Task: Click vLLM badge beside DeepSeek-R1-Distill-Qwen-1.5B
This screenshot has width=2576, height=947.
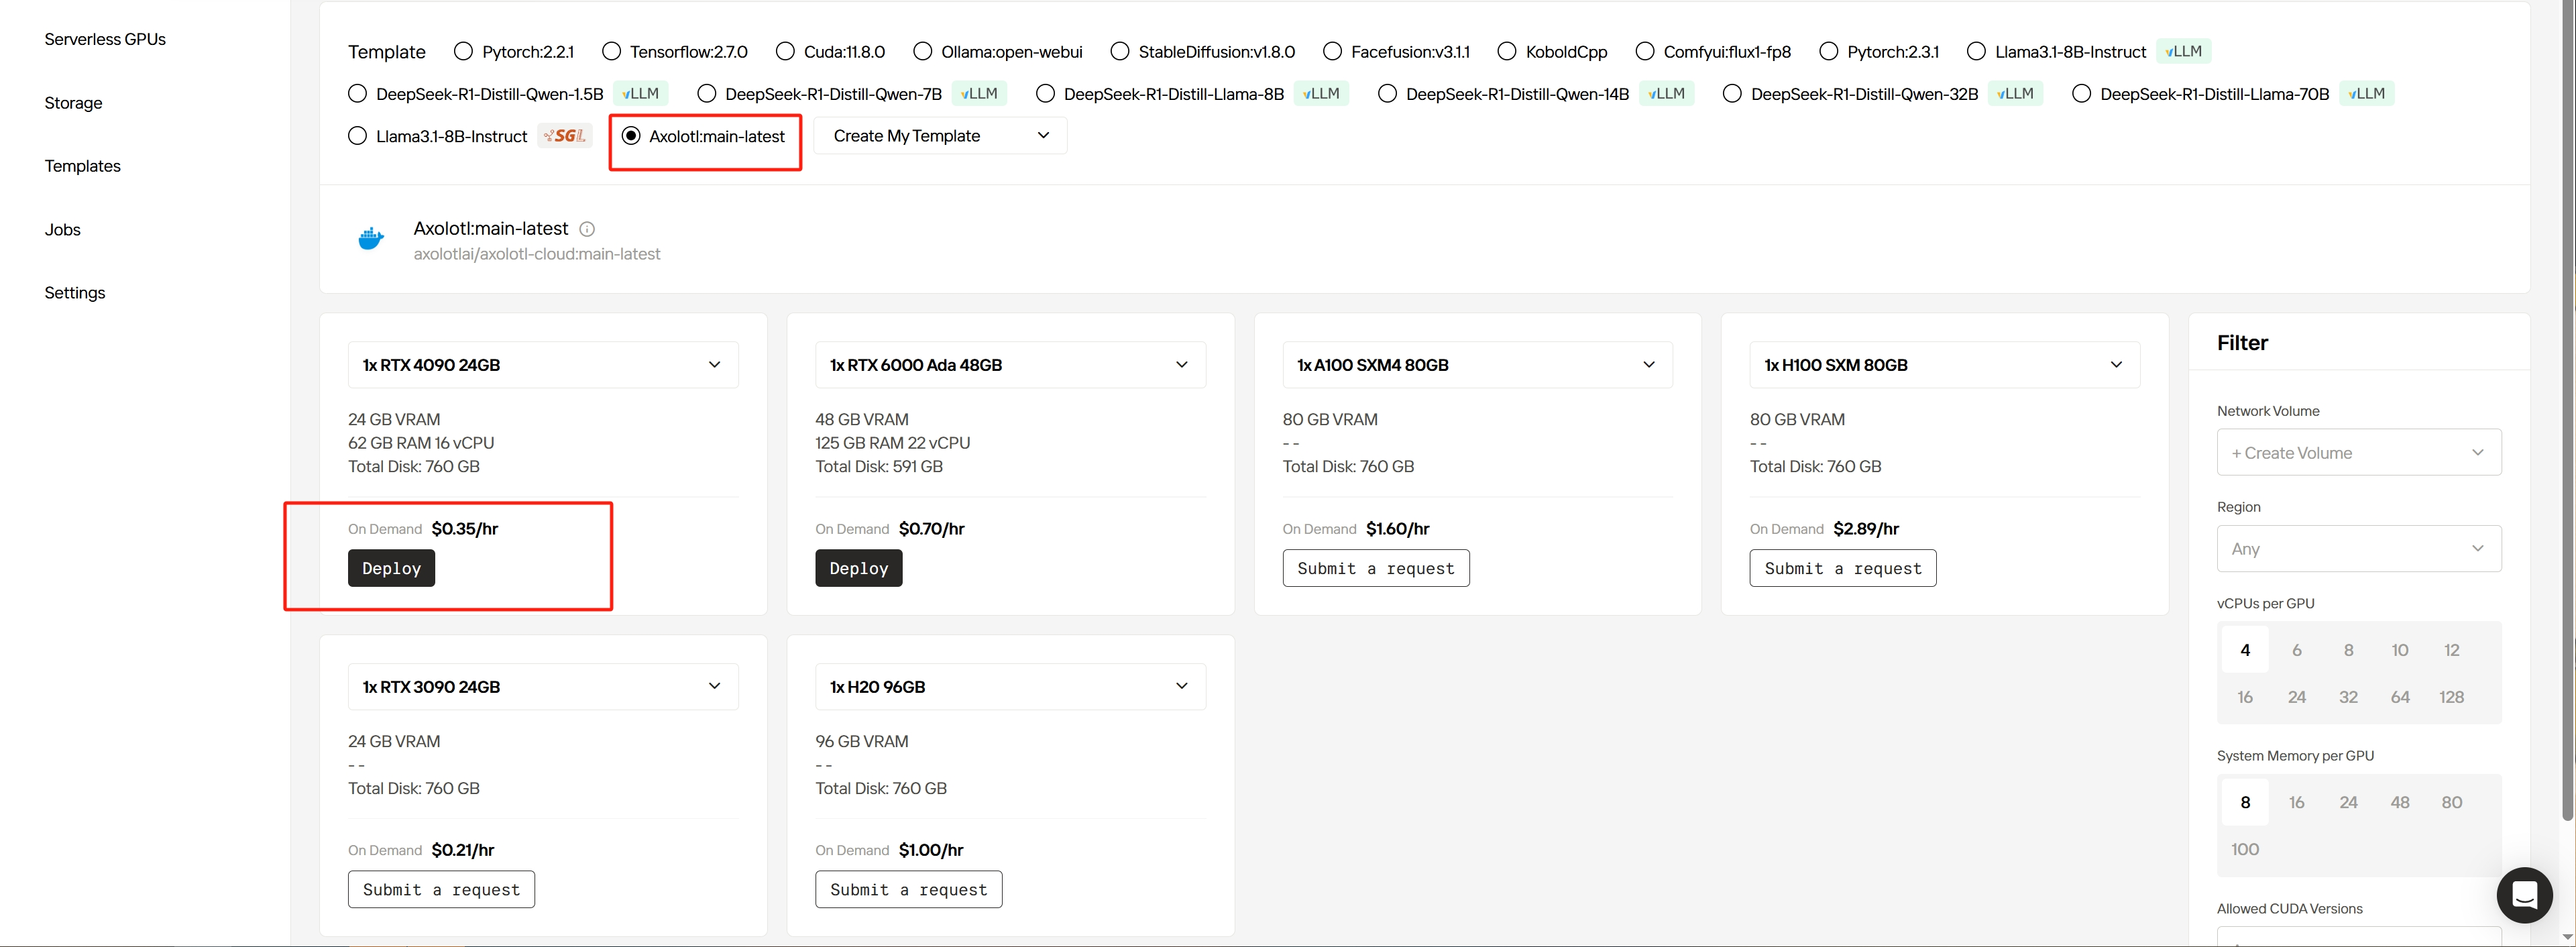Action: coord(640,94)
